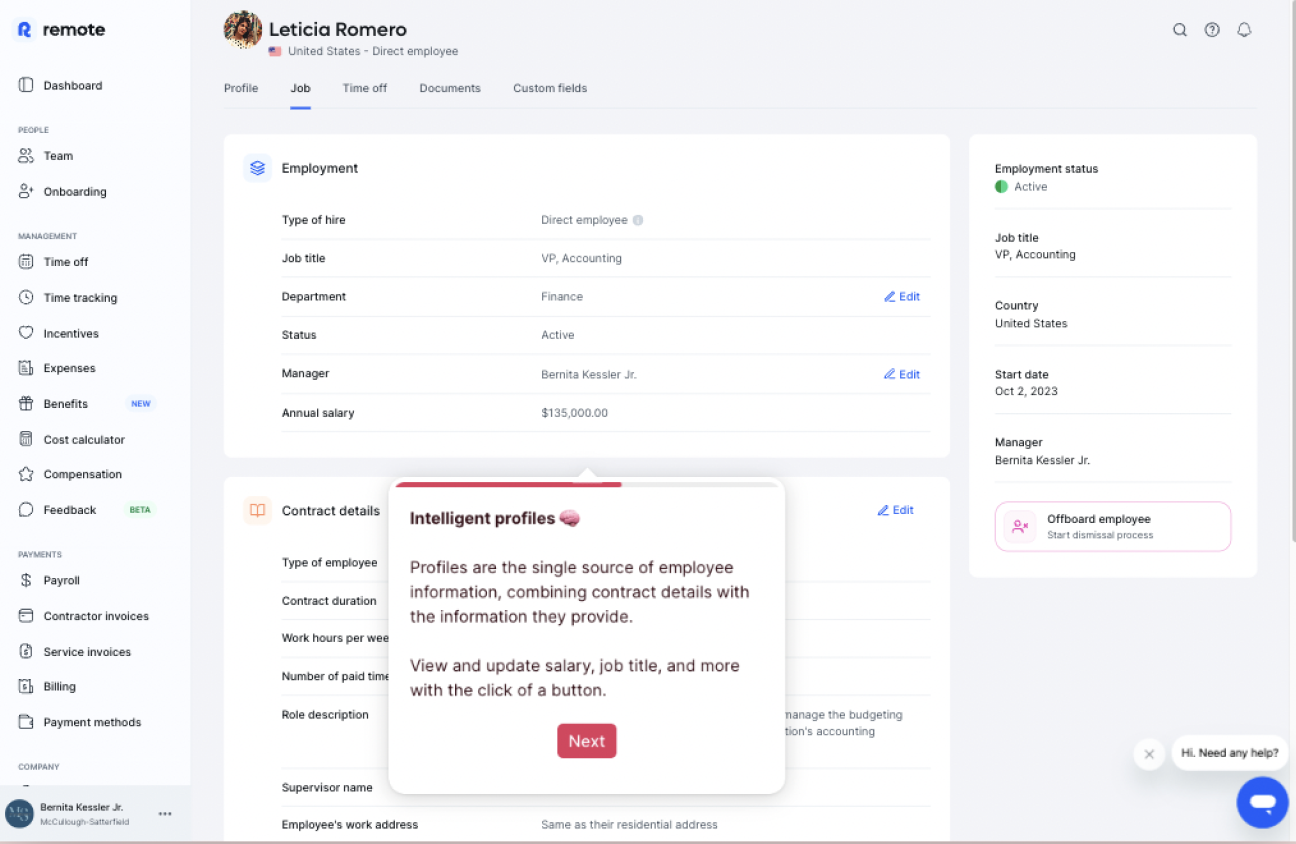Screen dimensions: 1296x844
Task: Edit the Department field
Action: tap(902, 297)
